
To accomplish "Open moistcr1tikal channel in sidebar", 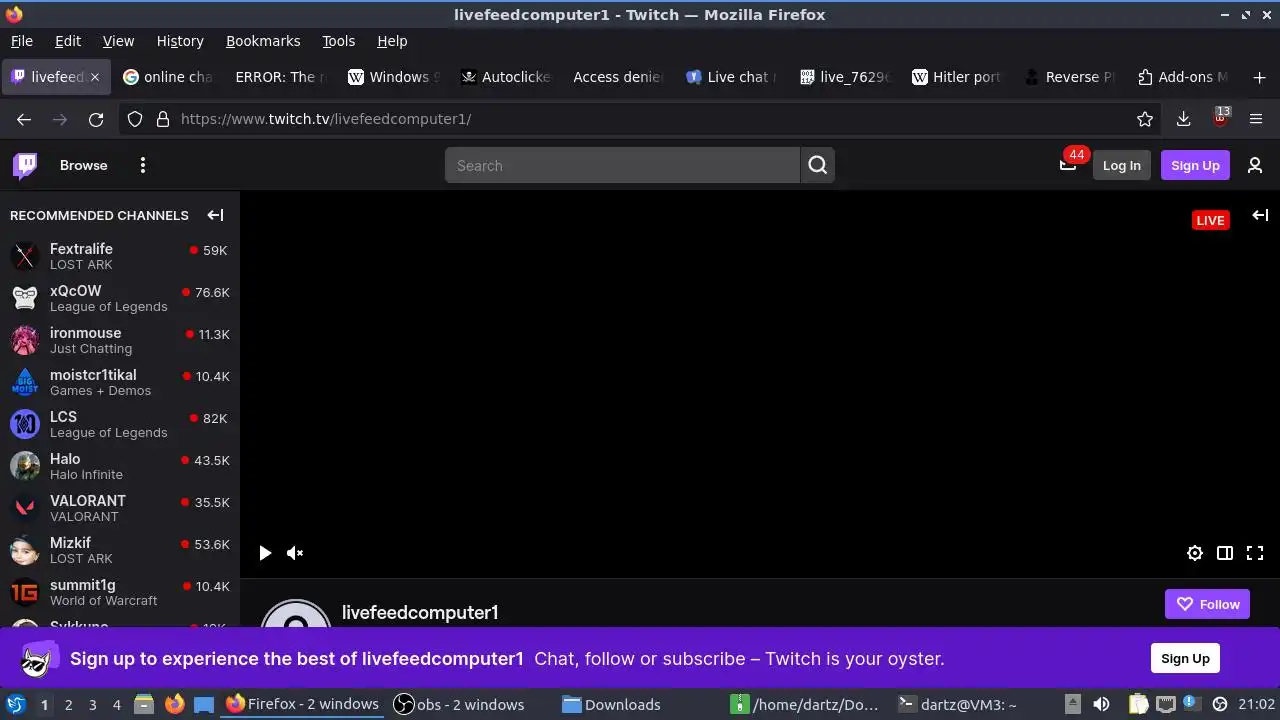I will (120, 382).
